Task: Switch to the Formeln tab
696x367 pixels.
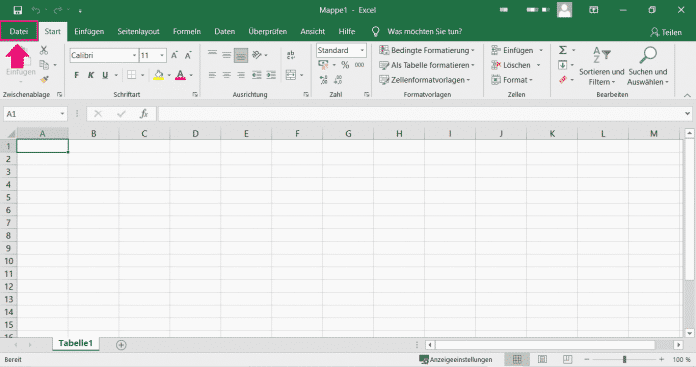Action: [187, 32]
